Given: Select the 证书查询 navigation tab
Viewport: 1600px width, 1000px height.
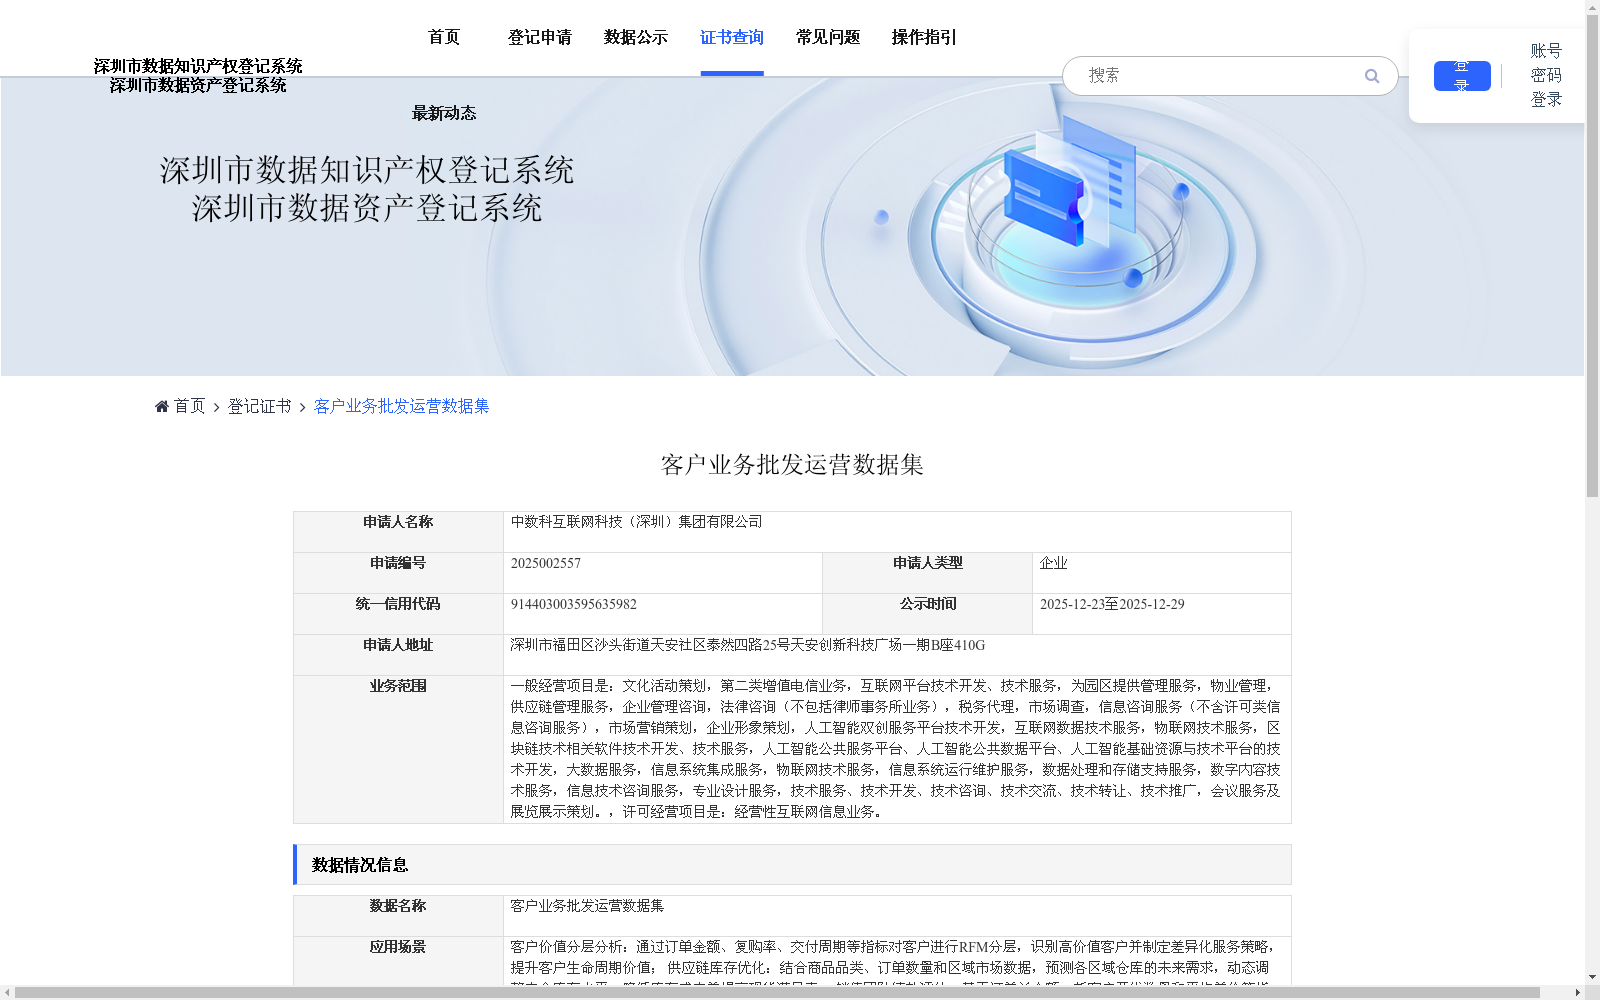Looking at the screenshot, I should [x=732, y=37].
